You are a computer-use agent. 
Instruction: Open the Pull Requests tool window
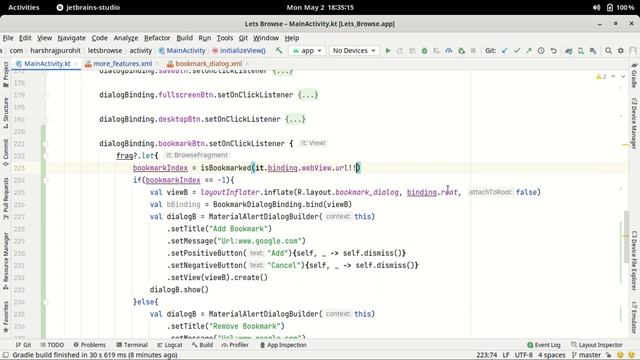6,198
